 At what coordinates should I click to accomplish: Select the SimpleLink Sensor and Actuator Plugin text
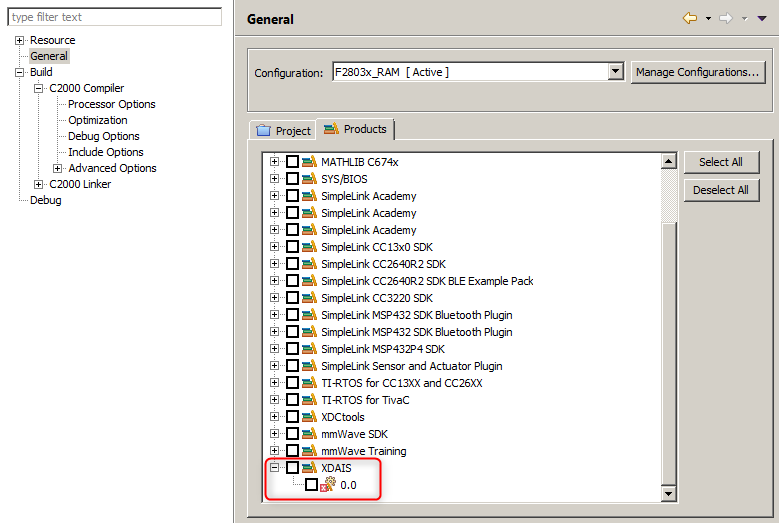tap(412, 366)
